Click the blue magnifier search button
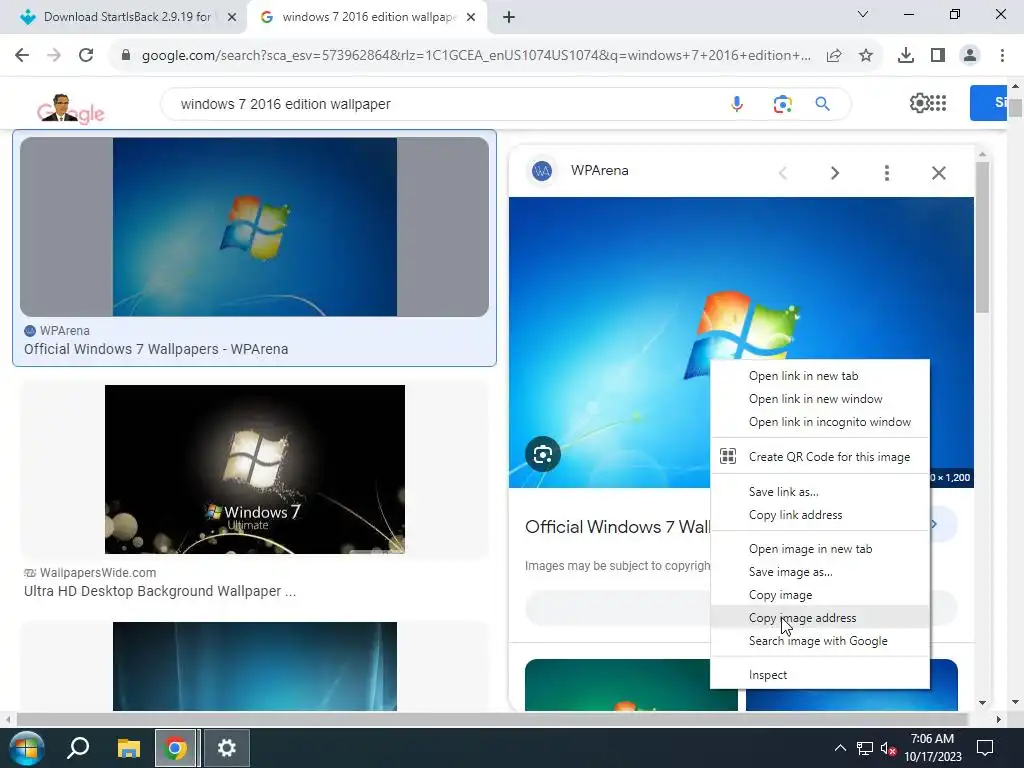Screen dimensions: 1024x768 [x=822, y=104]
